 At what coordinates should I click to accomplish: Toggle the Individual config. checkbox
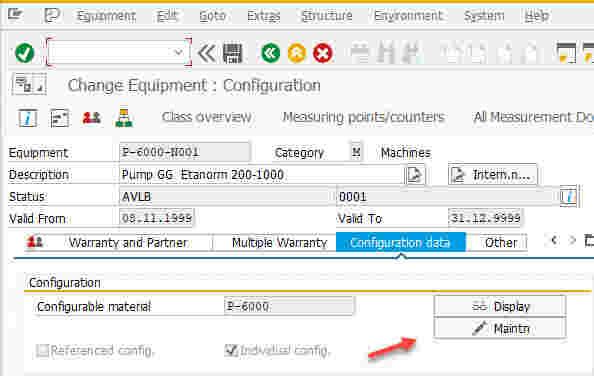[x=231, y=351]
